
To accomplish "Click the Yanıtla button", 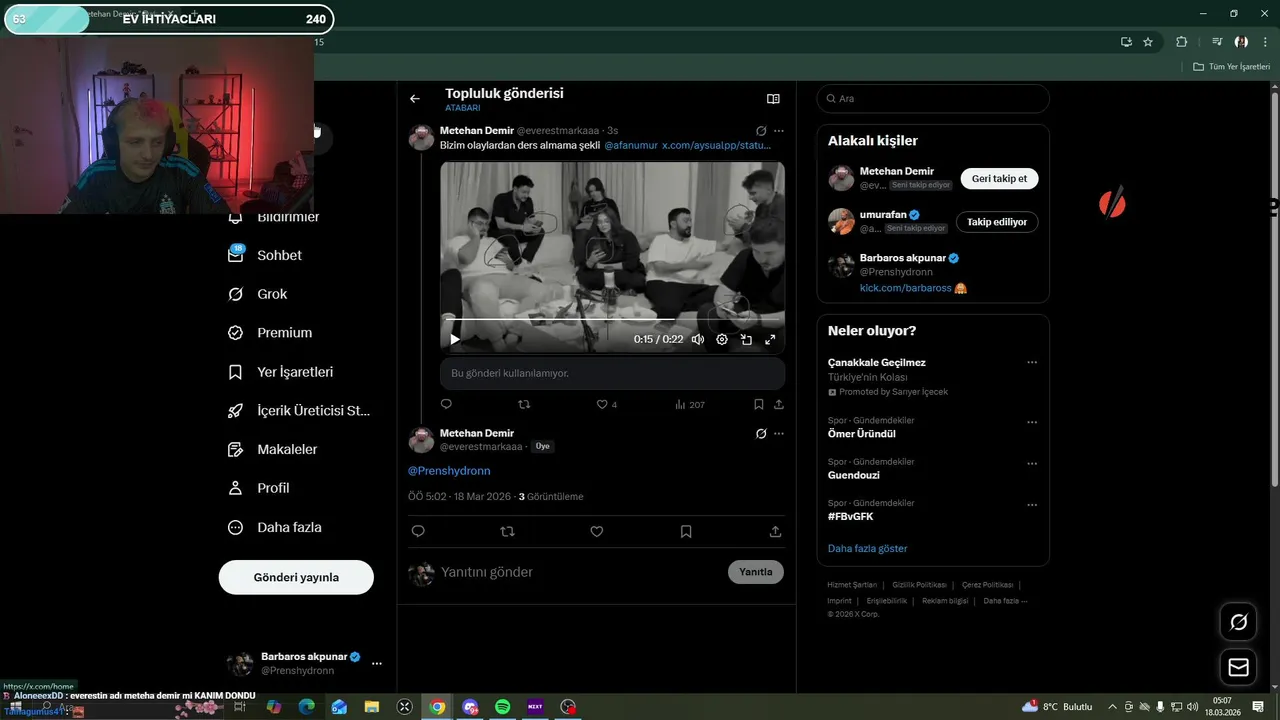I will coord(756,572).
